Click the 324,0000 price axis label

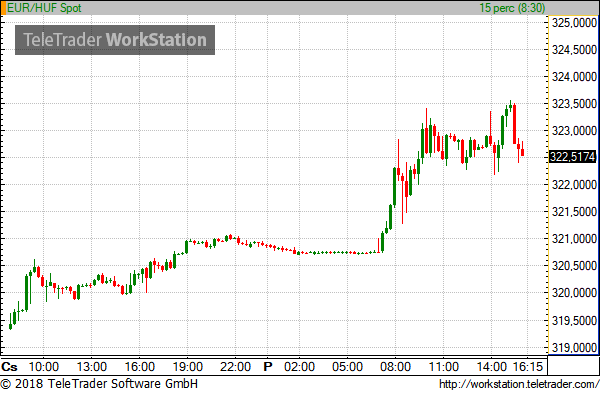coord(574,77)
